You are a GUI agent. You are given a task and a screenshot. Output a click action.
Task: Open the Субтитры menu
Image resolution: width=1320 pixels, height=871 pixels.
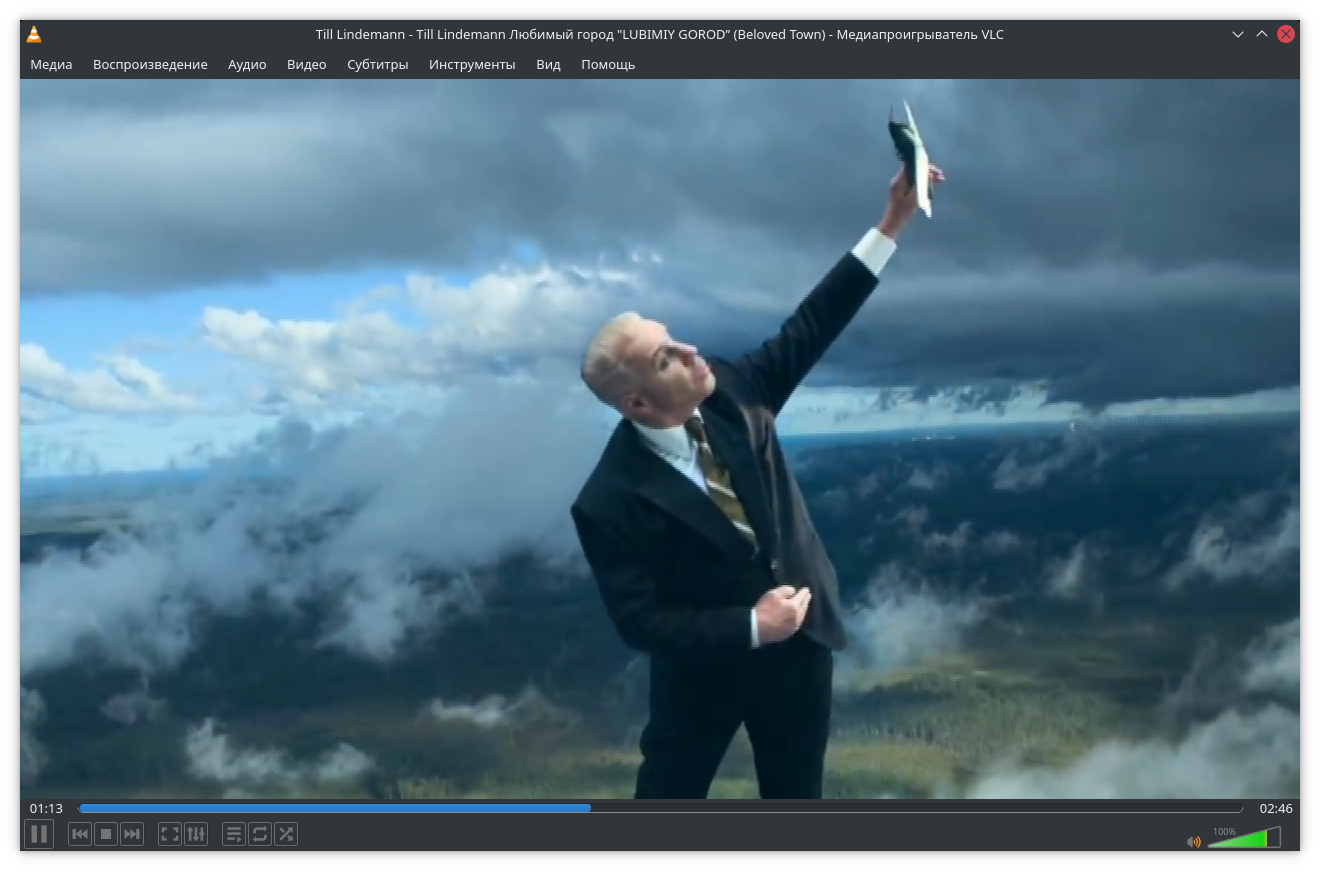(x=378, y=64)
